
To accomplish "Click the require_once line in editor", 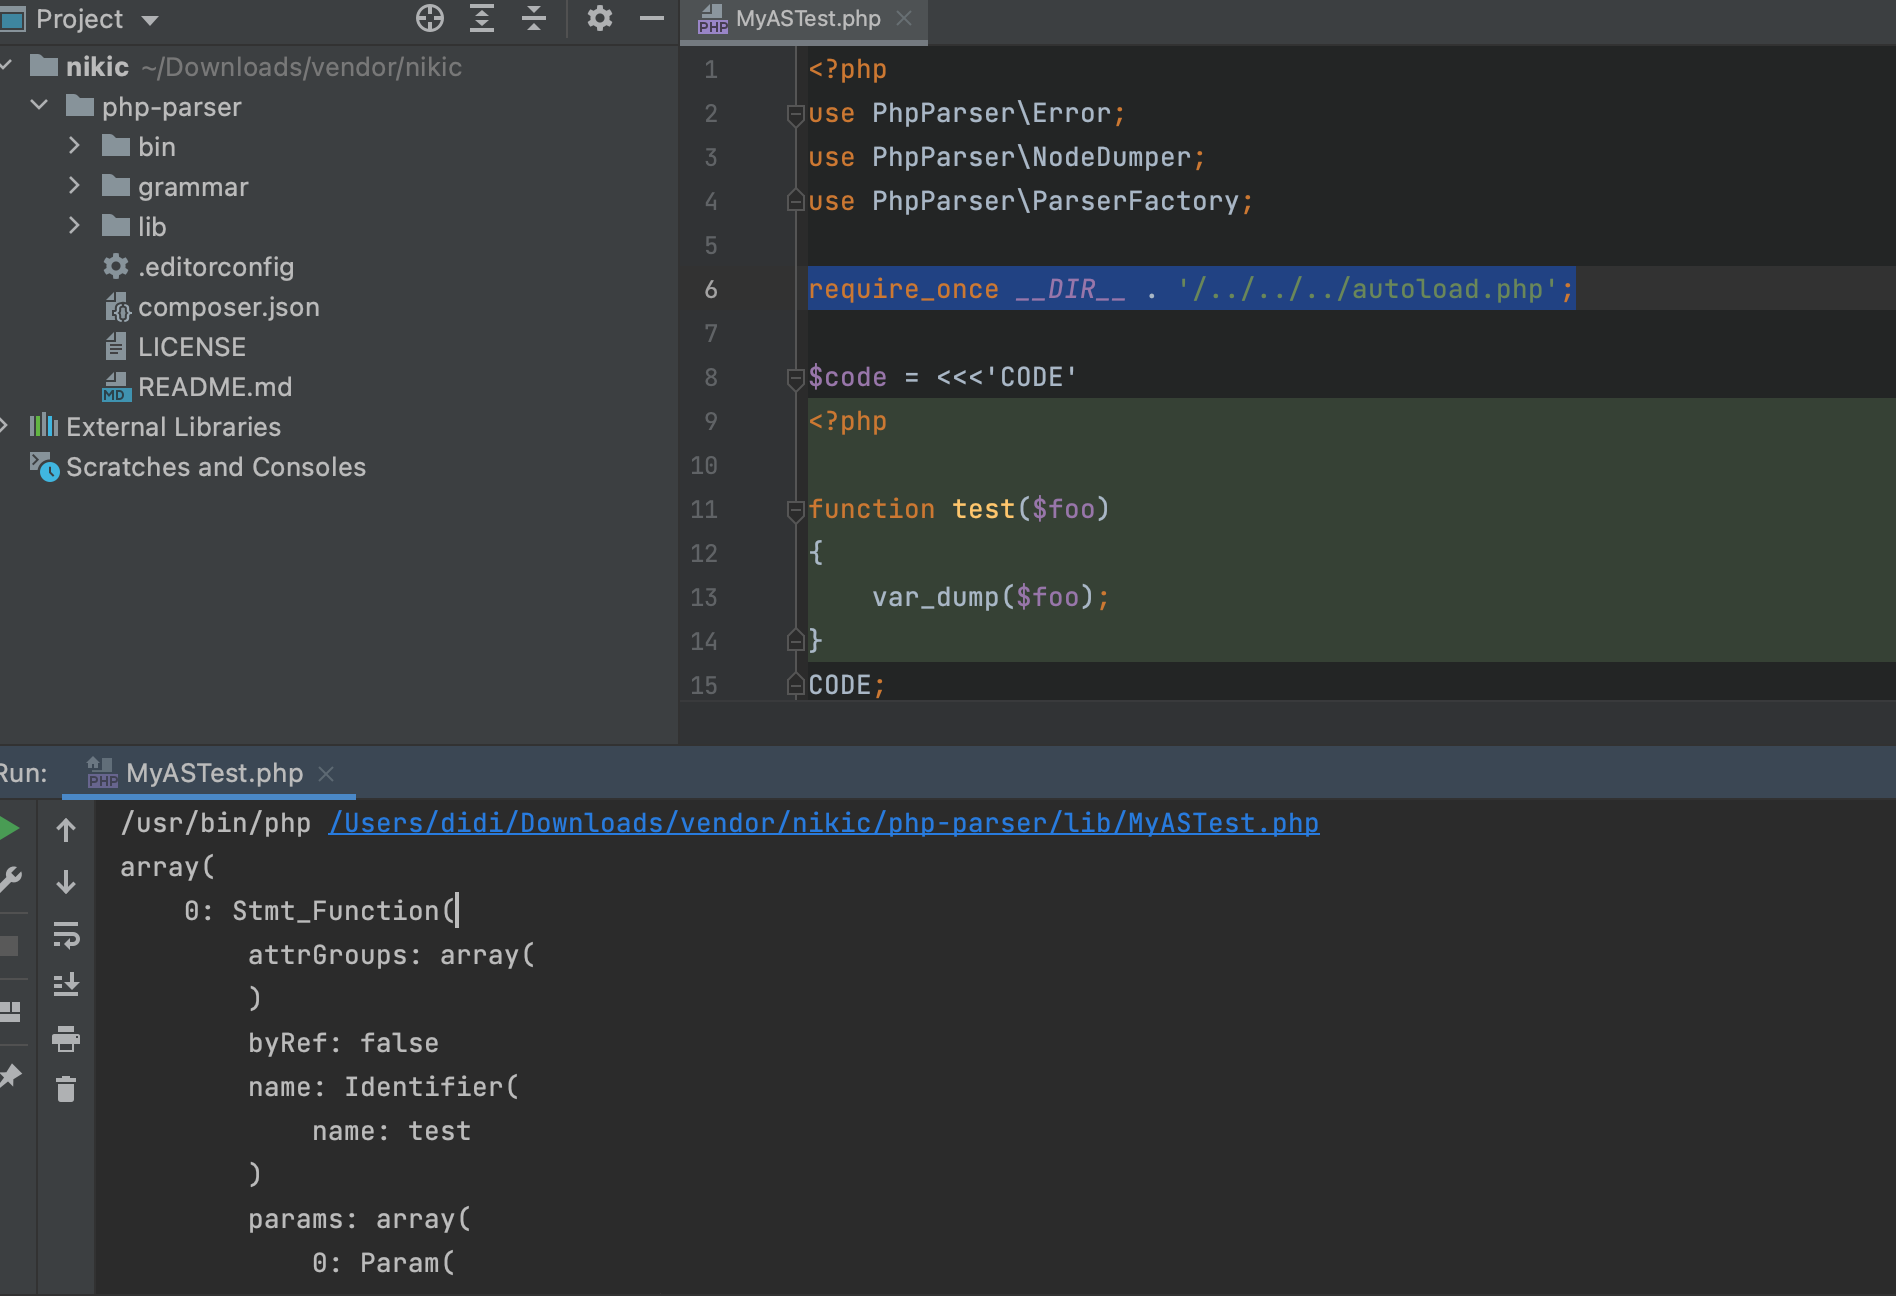I will [x=1191, y=289].
